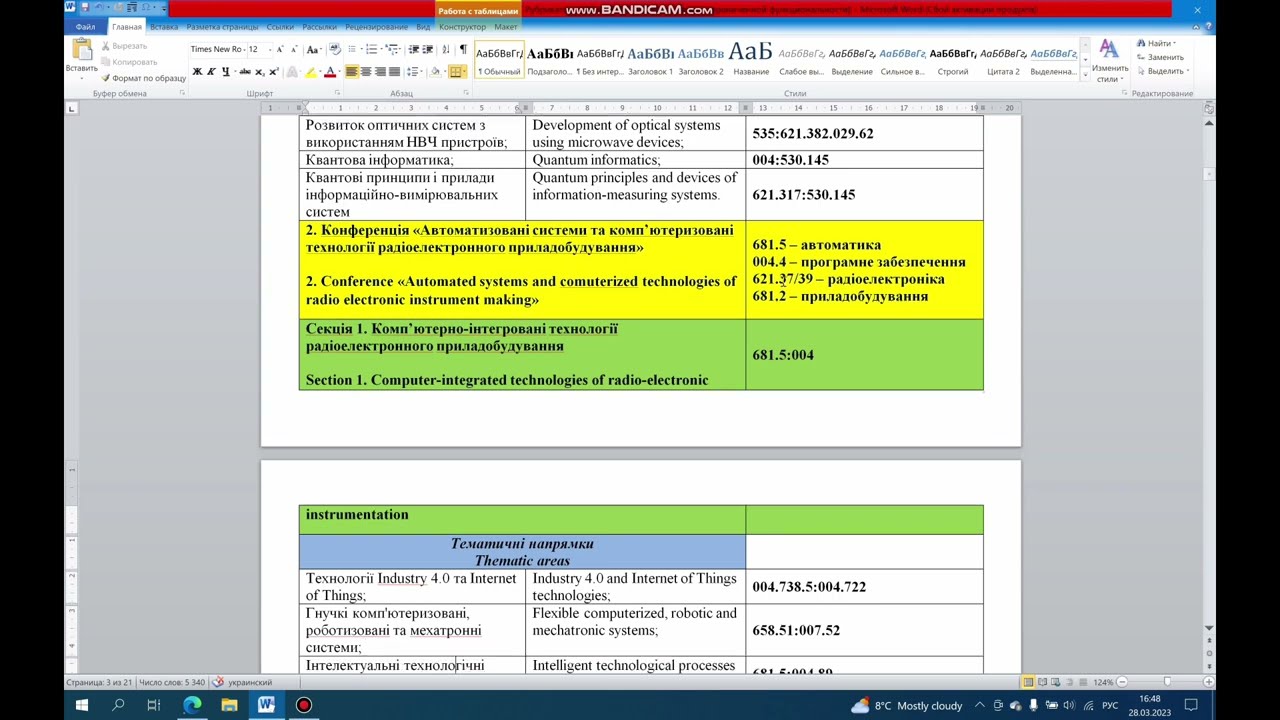Apply strikethrough to selected text
Viewport: 1280px width, 720px height.
point(244,72)
